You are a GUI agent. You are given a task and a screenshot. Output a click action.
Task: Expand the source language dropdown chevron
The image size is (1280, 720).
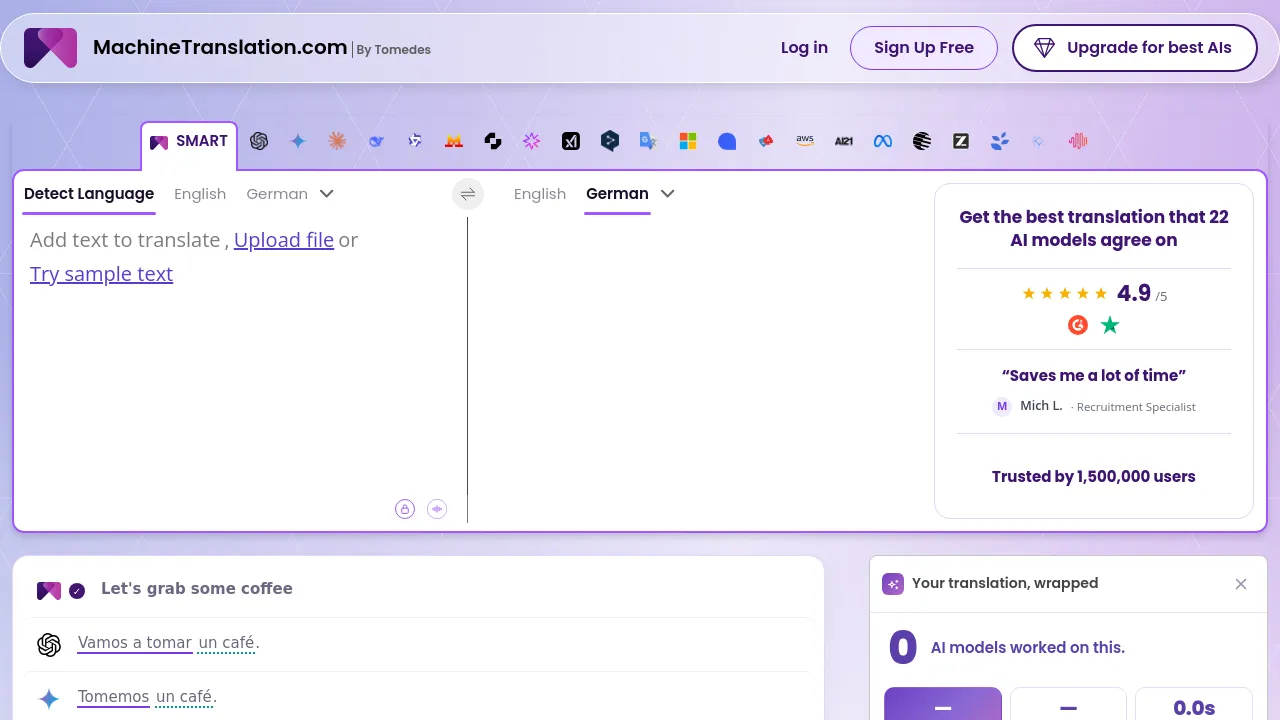tap(326, 194)
